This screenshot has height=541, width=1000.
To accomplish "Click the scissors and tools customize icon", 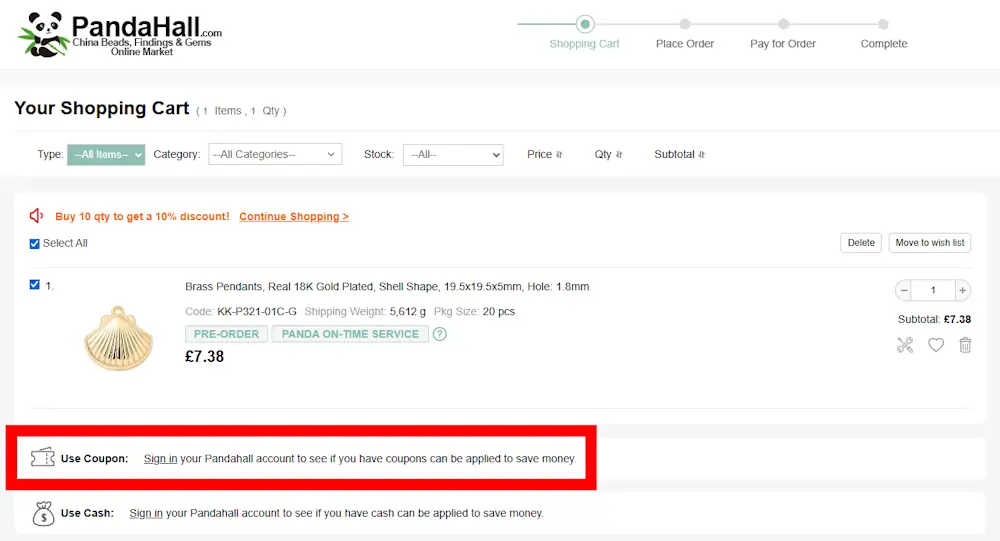I will [x=904, y=345].
